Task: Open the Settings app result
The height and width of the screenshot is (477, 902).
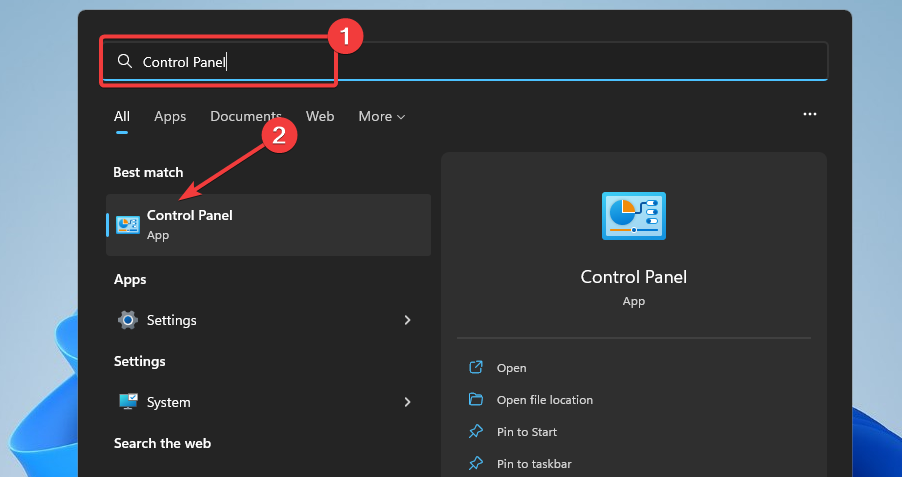Action: click(269, 320)
